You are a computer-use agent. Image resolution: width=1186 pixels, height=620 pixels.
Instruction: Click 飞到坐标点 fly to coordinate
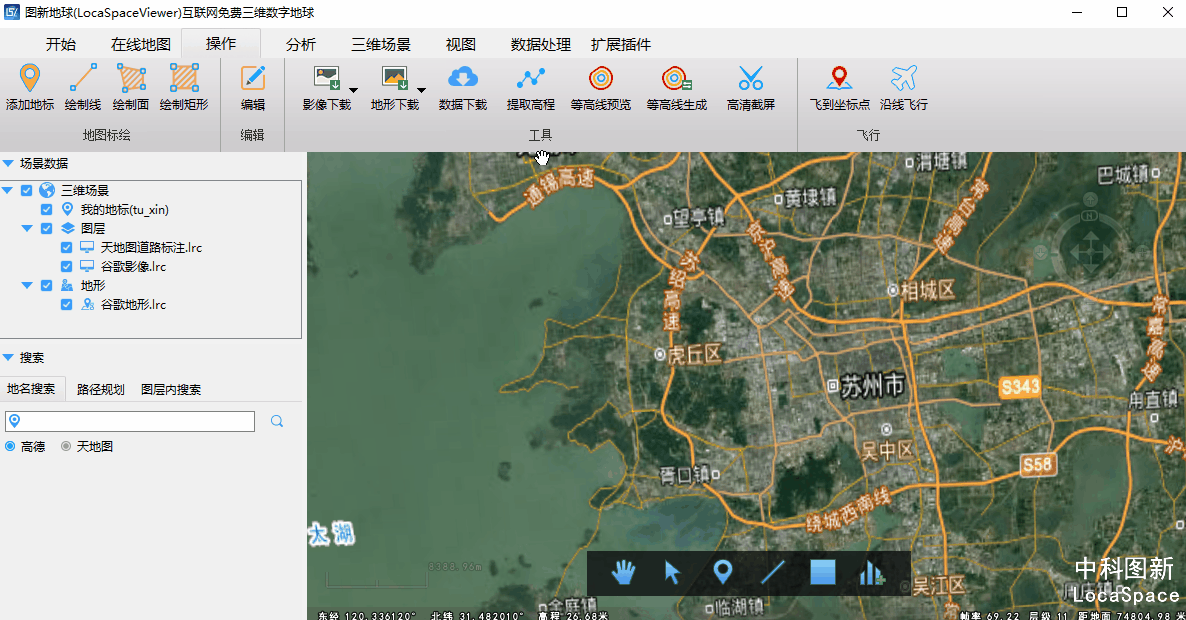pyautogui.click(x=839, y=87)
